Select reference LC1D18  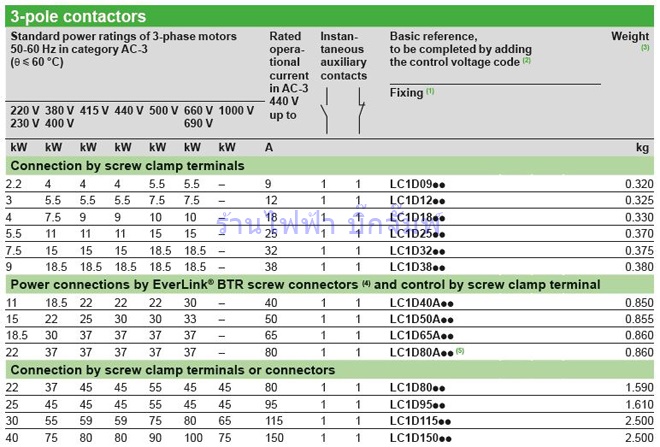(x=417, y=217)
